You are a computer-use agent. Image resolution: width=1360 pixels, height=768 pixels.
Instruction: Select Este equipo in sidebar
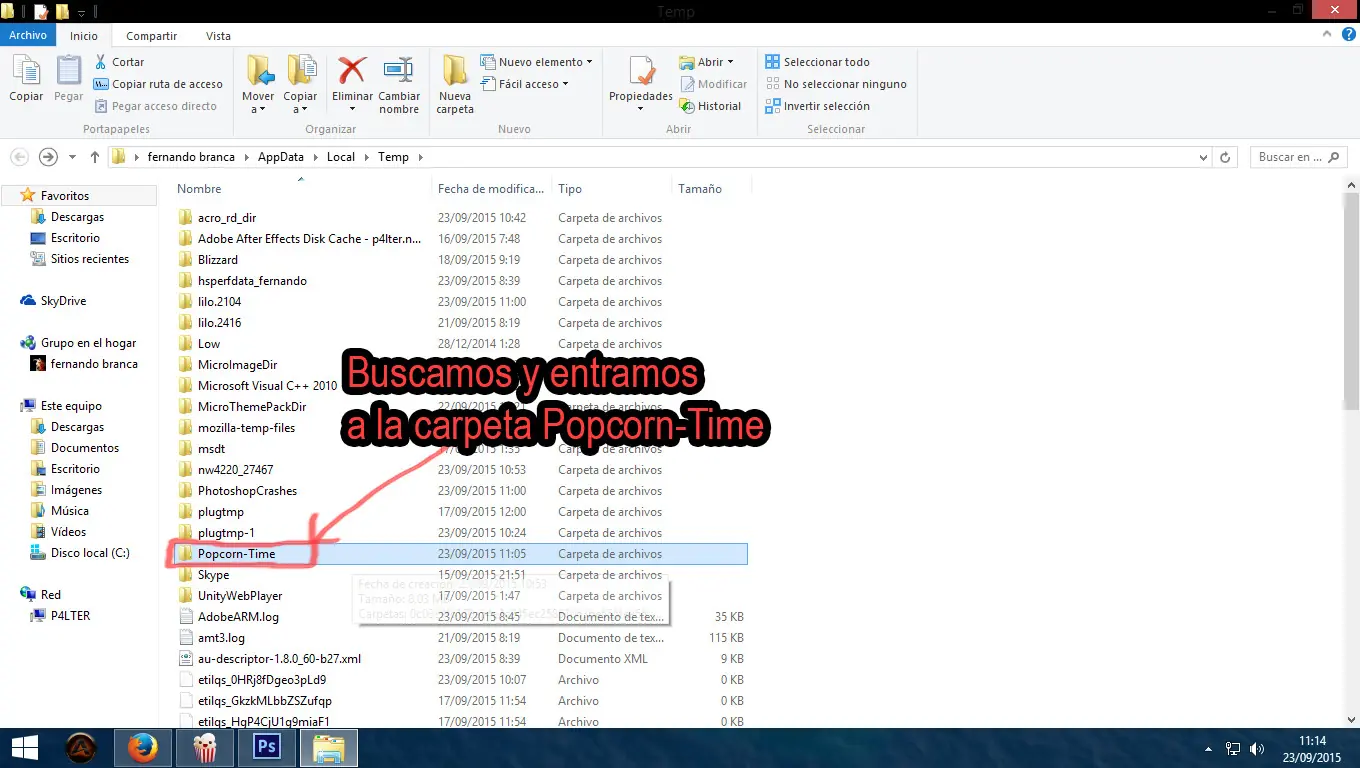pyautogui.click(x=71, y=406)
